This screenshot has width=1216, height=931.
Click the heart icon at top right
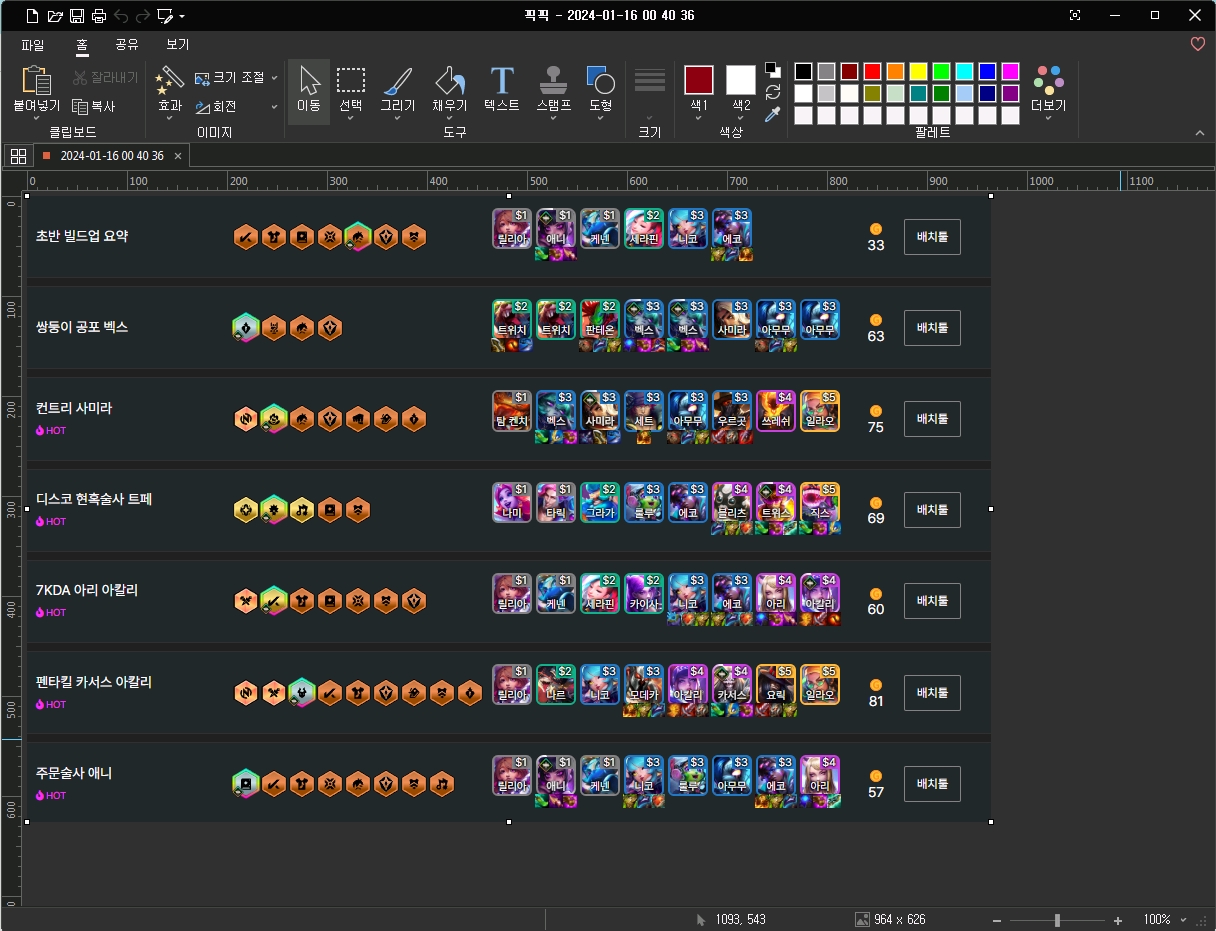(1198, 44)
